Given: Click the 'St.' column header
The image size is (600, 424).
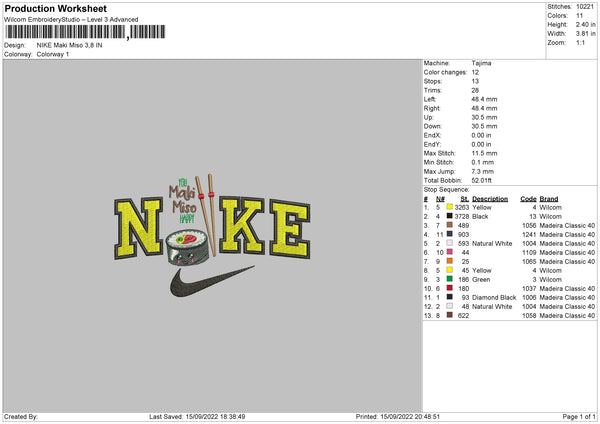Looking at the screenshot, I should [x=465, y=199].
